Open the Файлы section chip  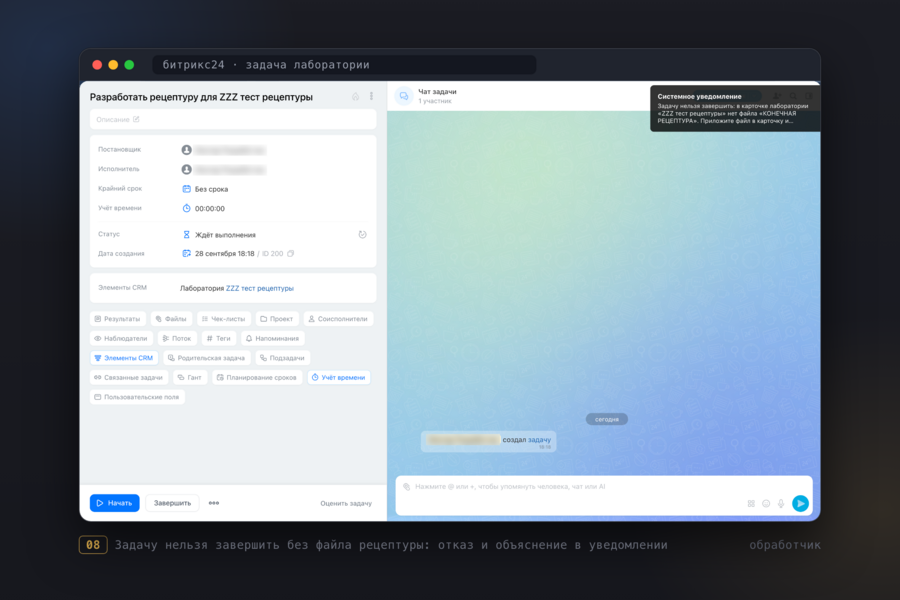[x=171, y=319]
